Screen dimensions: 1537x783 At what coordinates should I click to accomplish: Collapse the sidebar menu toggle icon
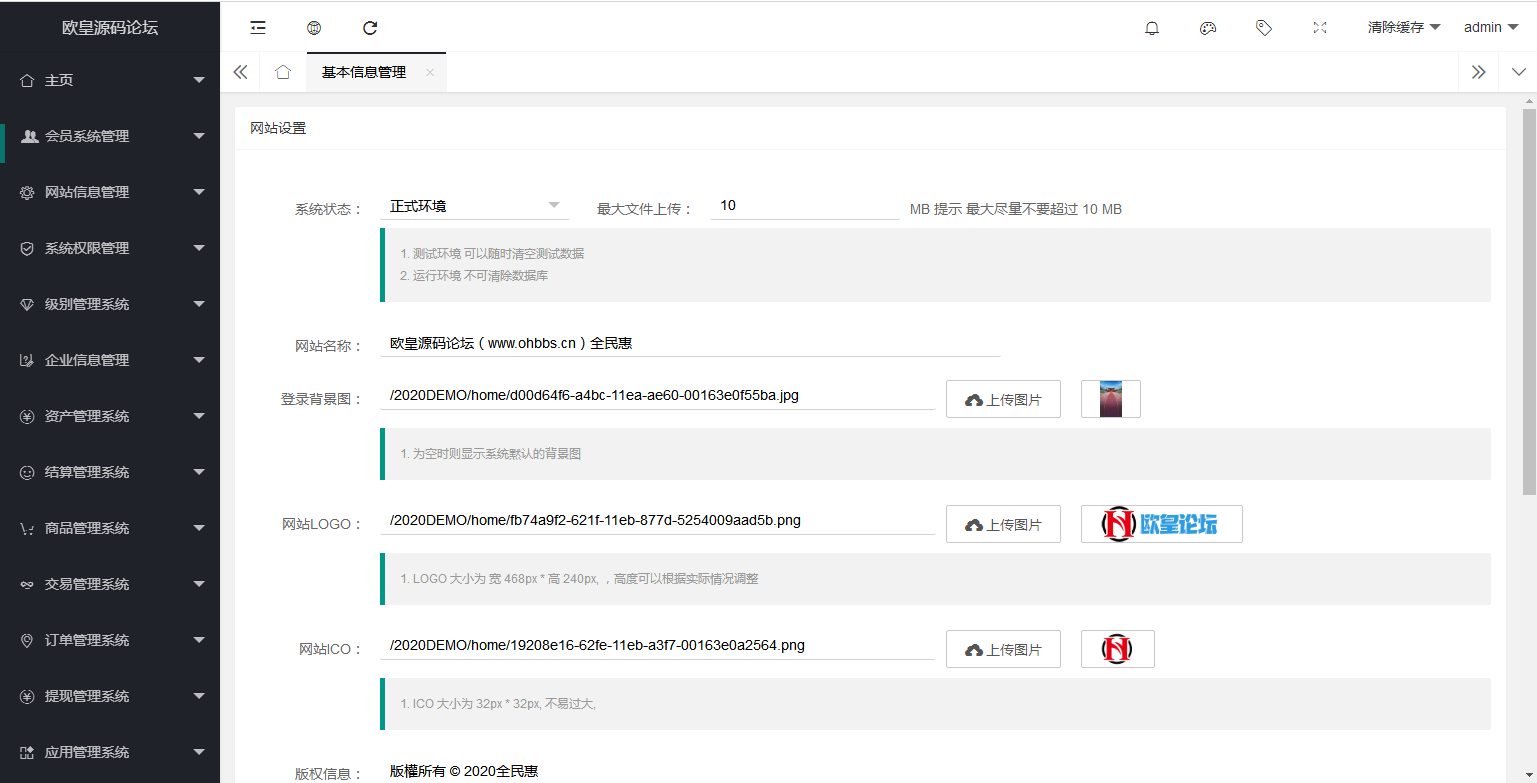[258, 27]
